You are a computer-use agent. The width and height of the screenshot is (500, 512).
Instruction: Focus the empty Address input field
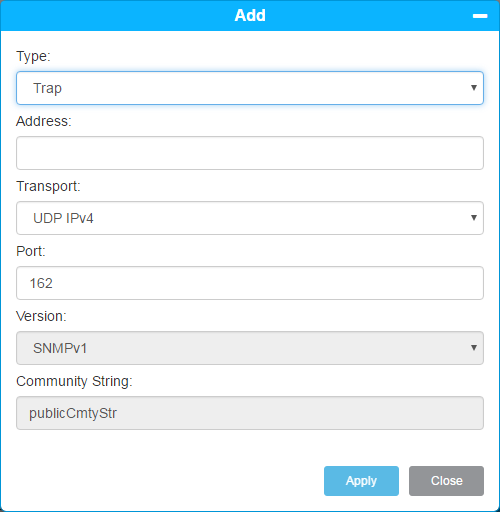coord(250,153)
